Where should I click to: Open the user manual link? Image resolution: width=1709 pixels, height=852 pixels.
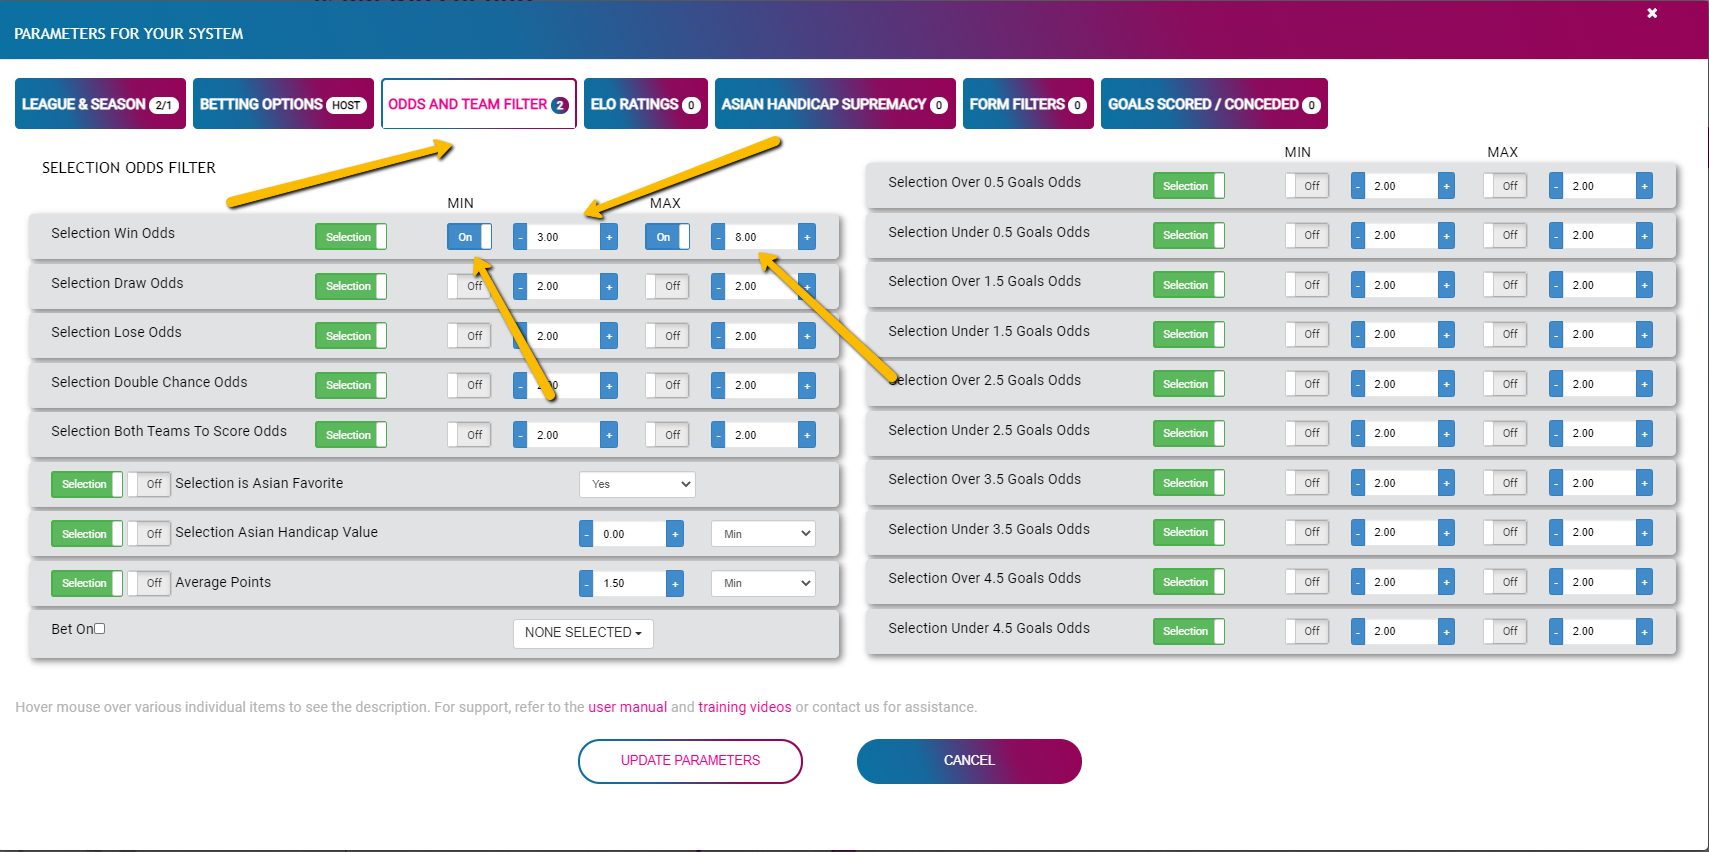tap(627, 707)
